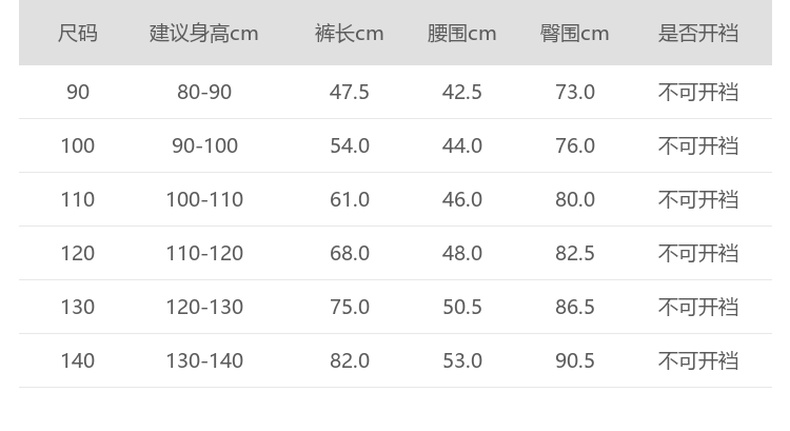790x431 pixels.
Task: Select size 110 in the size column
Action: pos(77,200)
